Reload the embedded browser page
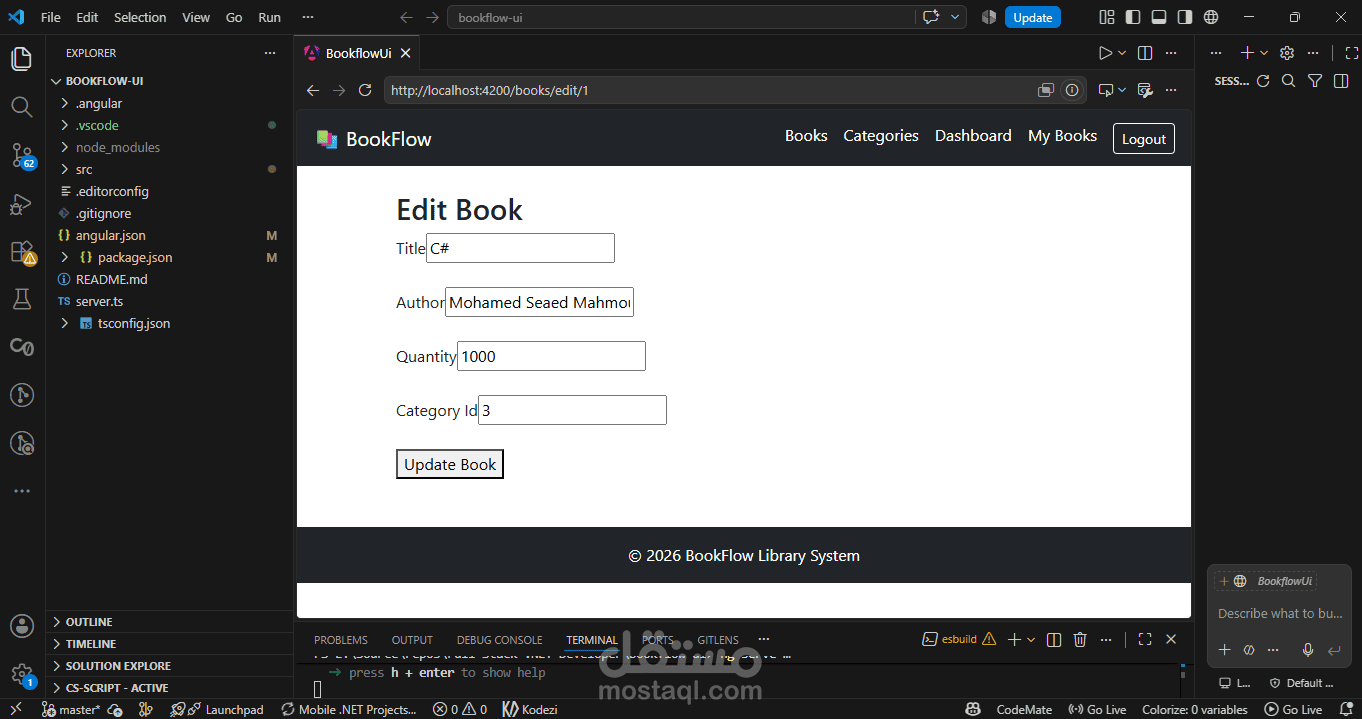 coord(365,90)
